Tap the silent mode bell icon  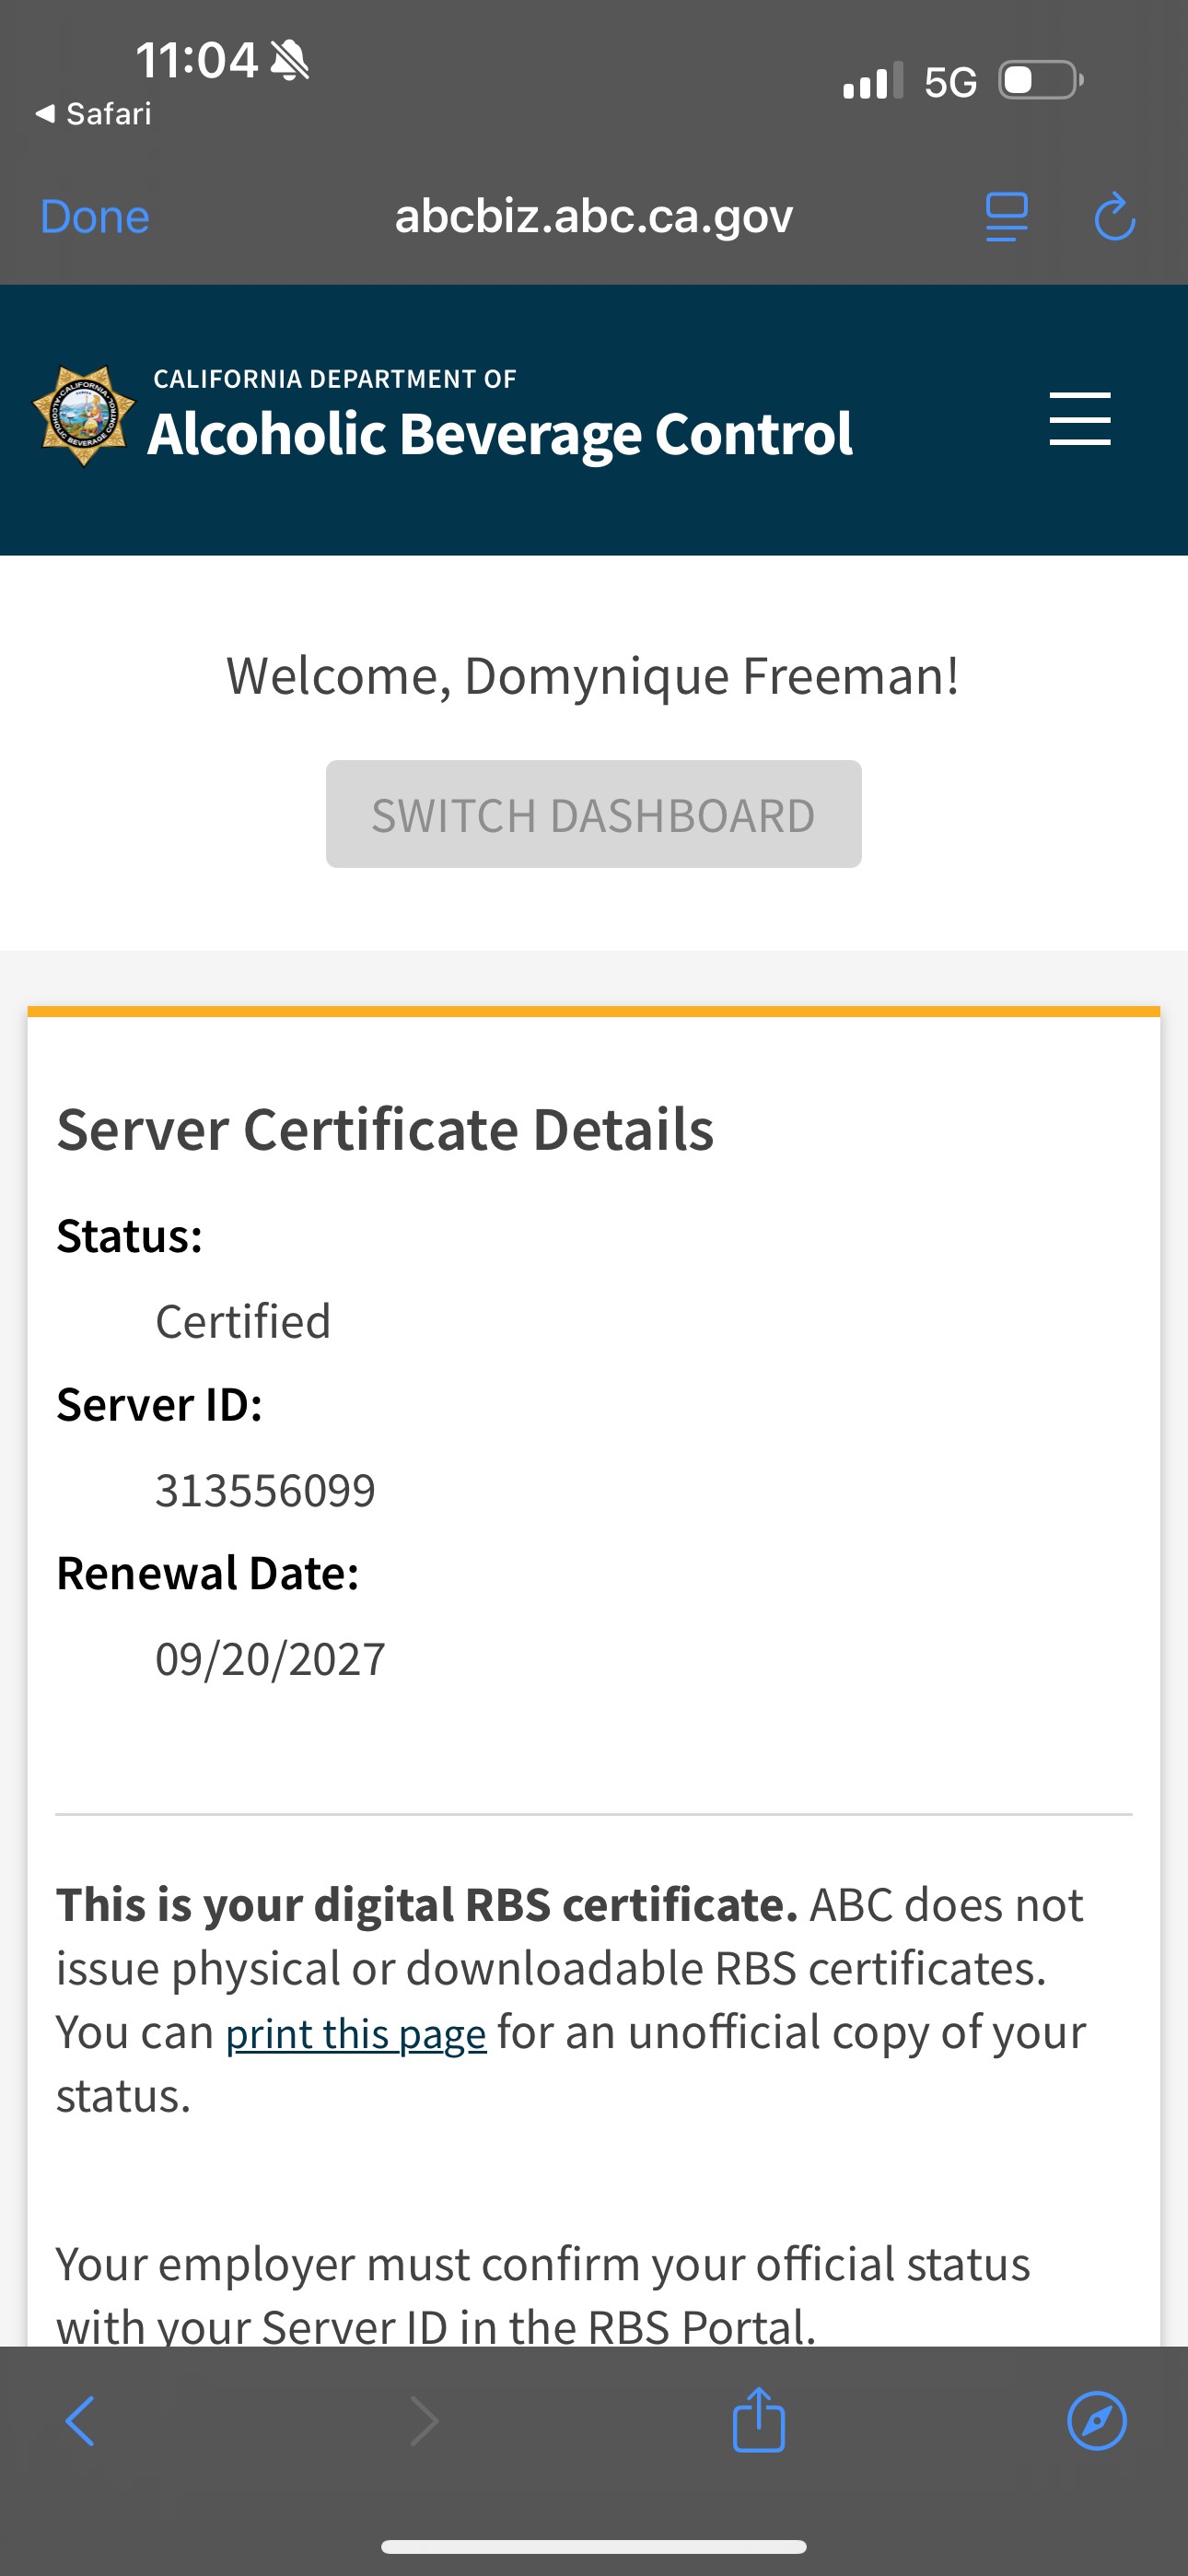pos(290,61)
